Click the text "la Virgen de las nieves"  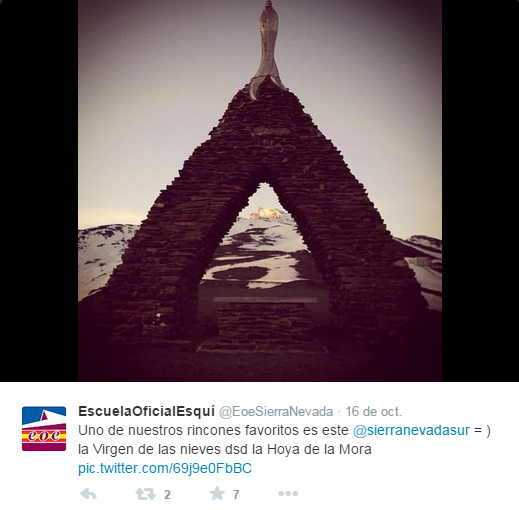[150, 449]
